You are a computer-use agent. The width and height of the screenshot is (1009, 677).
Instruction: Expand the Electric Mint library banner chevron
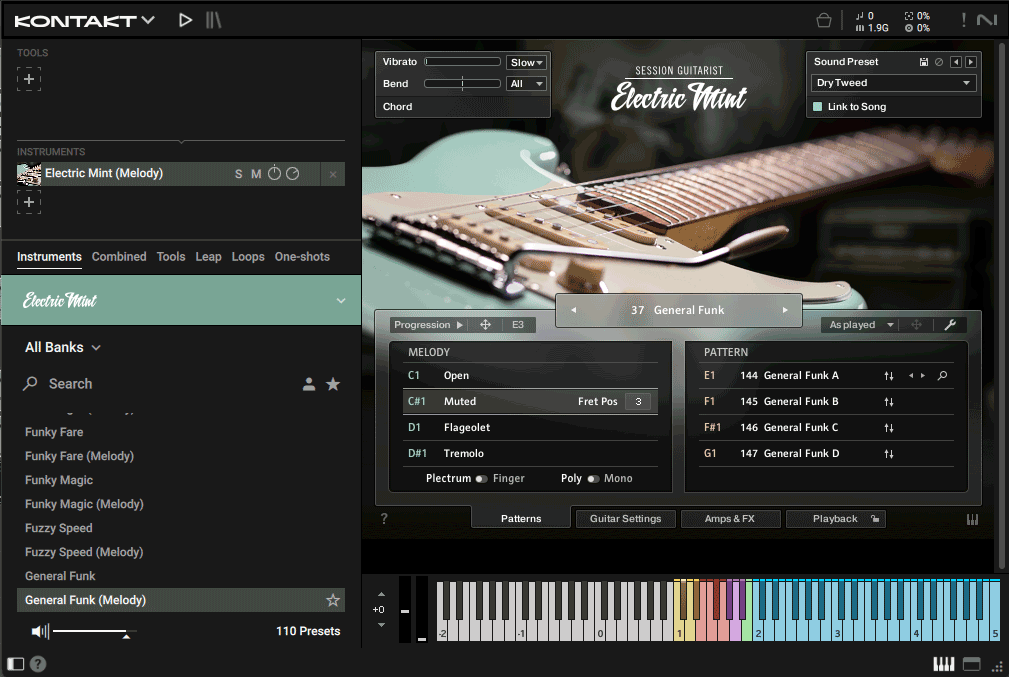(341, 301)
